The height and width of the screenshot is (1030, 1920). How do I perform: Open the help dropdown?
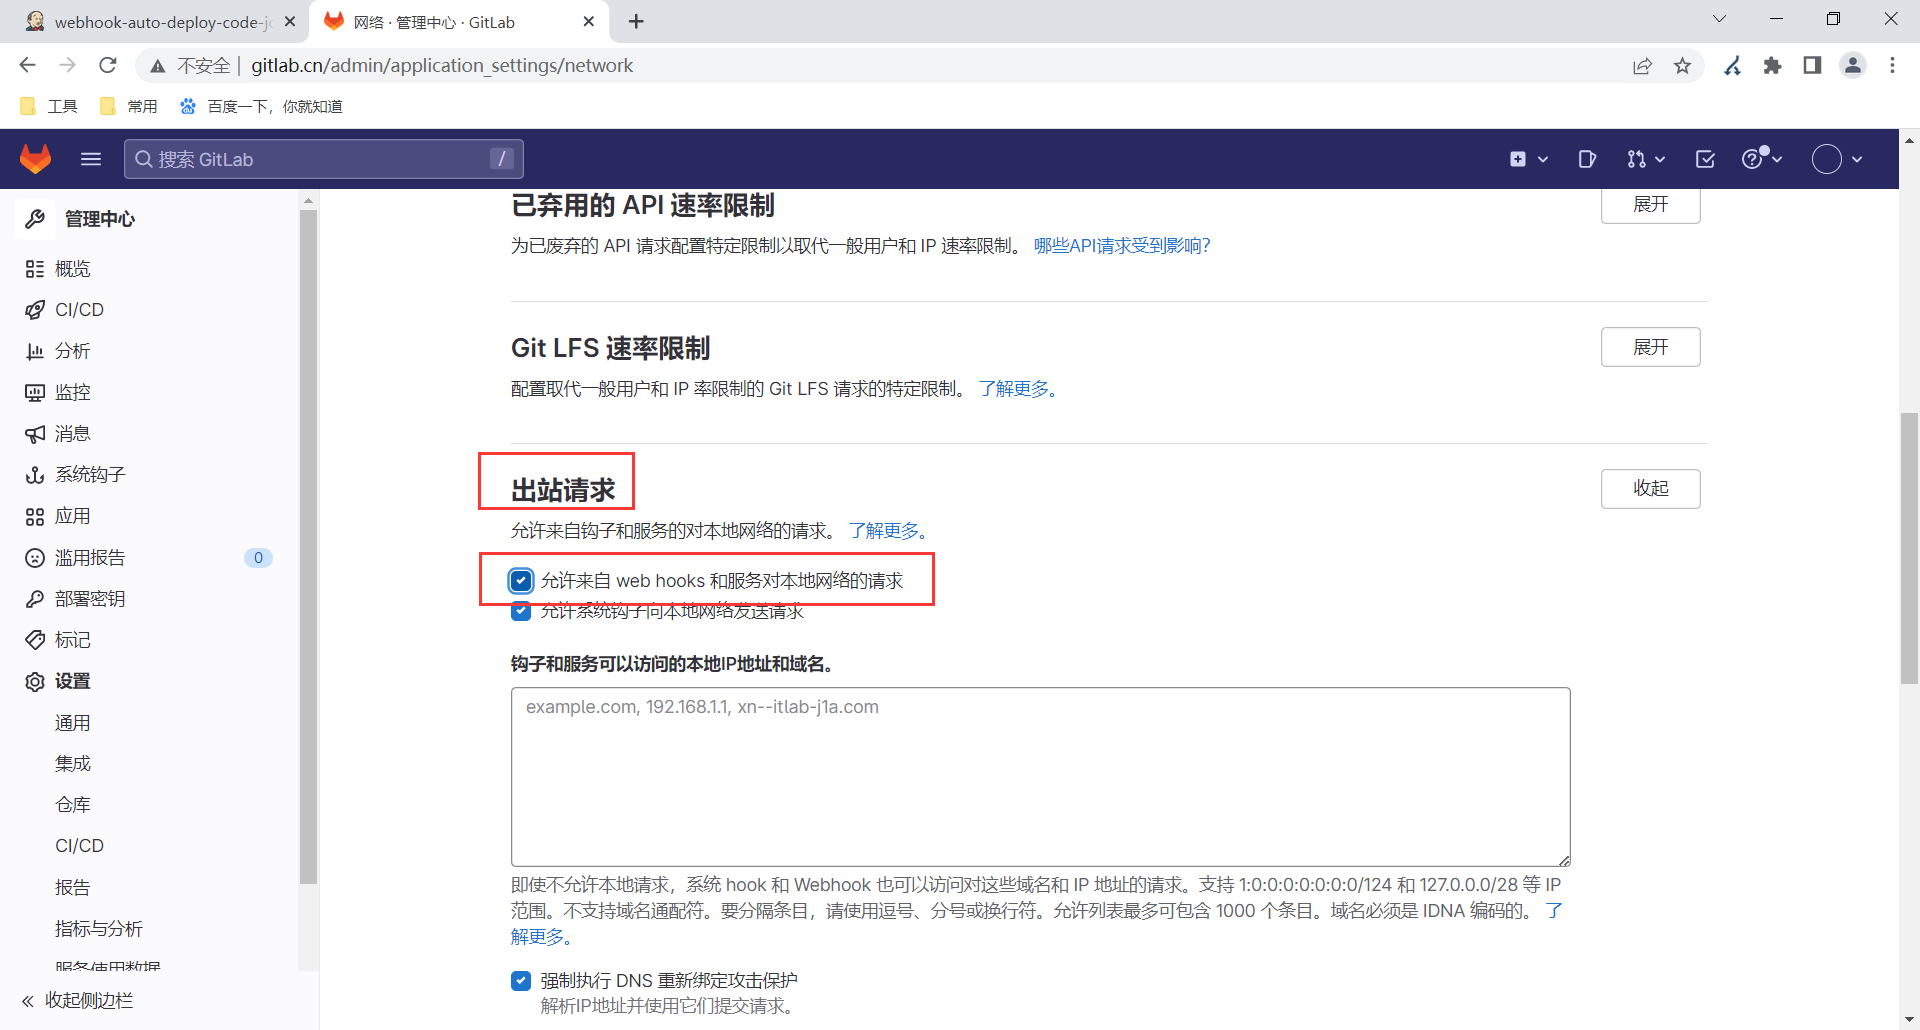coord(1762,158)
